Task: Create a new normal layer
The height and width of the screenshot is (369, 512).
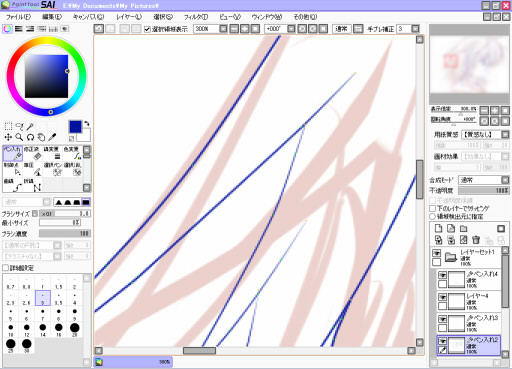Action: point(439,228)
